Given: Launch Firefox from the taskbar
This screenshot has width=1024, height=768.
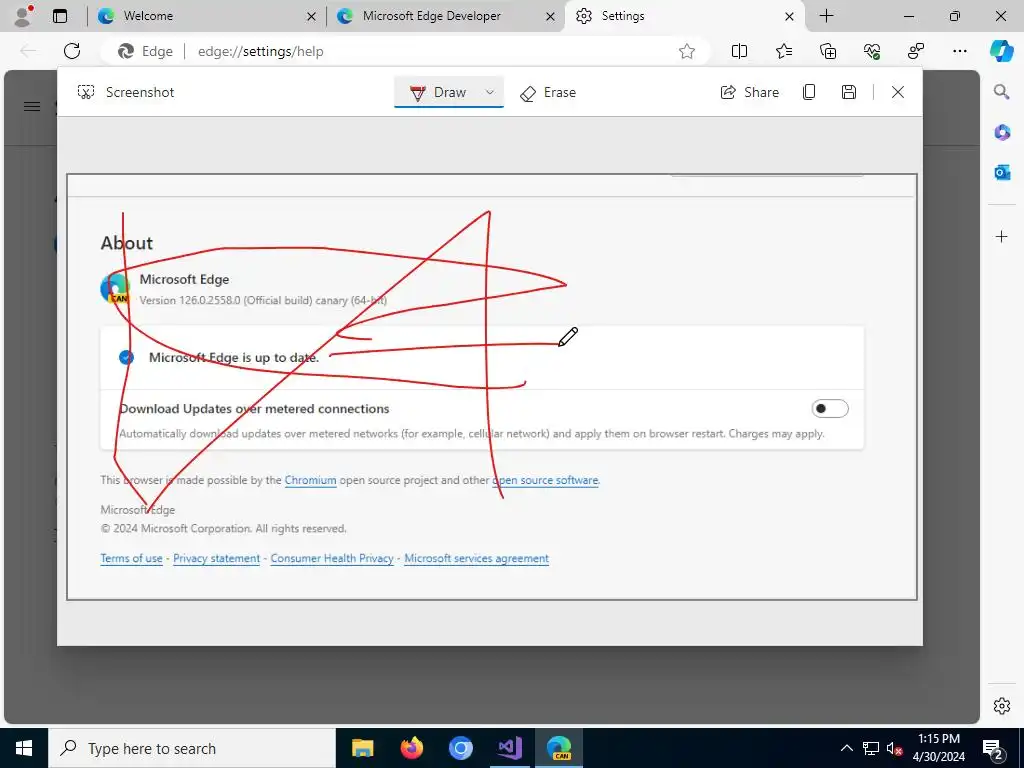Looking at the screenshot, I should coord(411,748).
